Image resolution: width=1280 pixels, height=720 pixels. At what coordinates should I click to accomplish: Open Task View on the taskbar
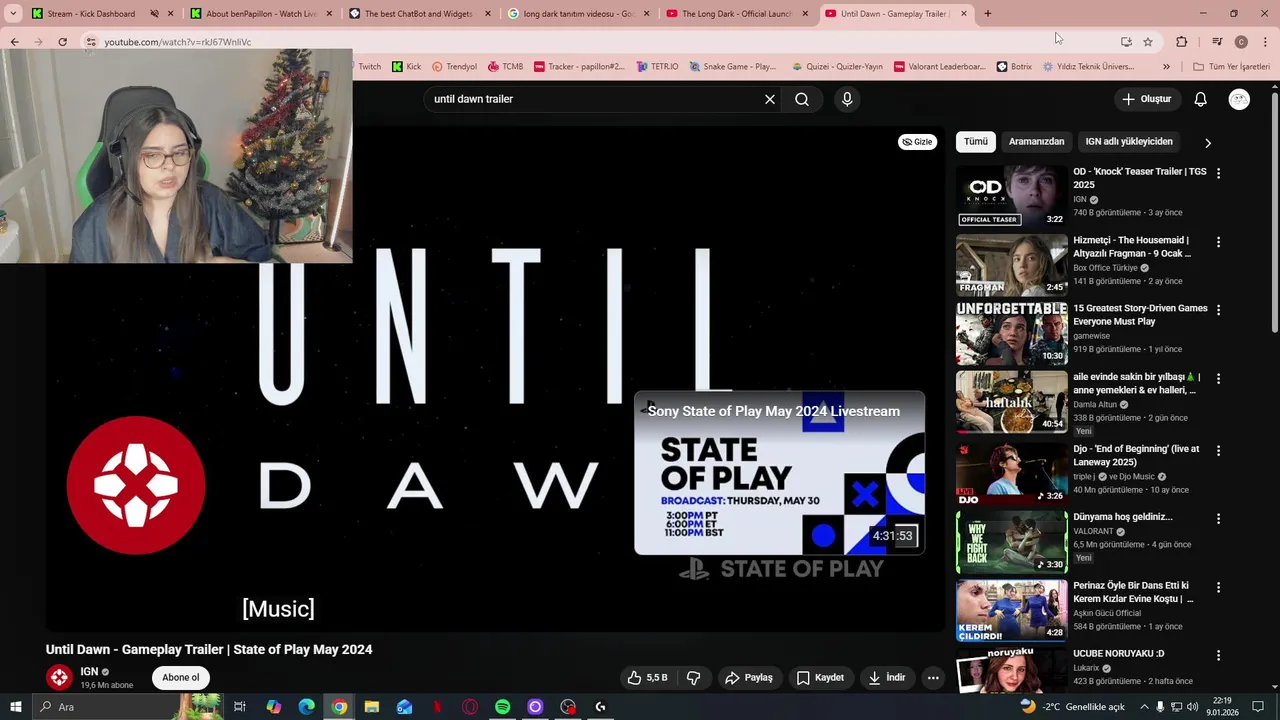click(x=240, y=707)
